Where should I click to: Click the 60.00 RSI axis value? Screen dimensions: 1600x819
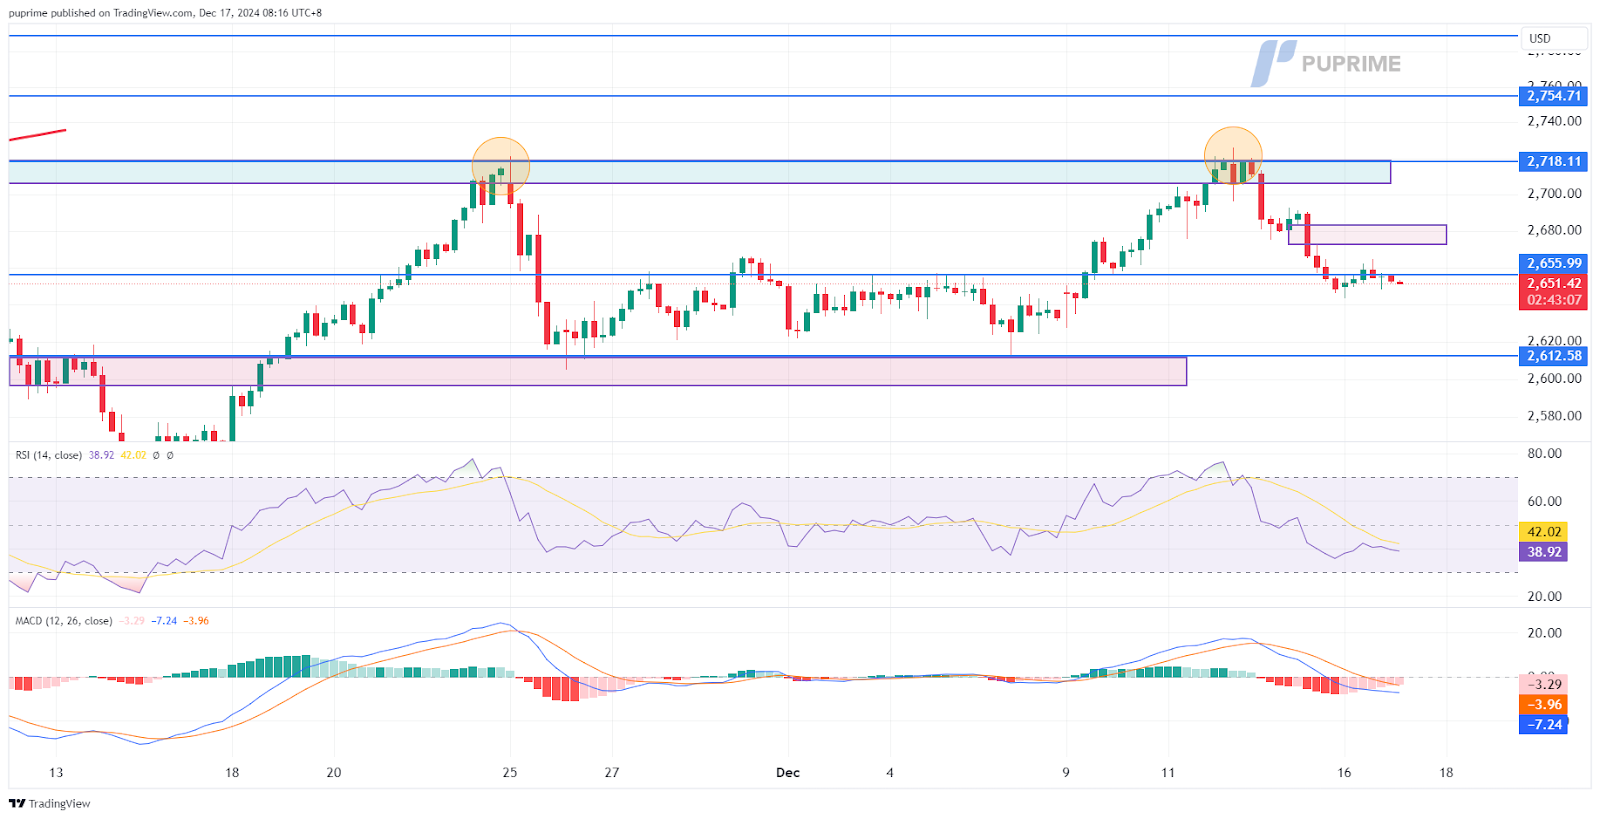pyautogui.click(x=1545, y=502)
